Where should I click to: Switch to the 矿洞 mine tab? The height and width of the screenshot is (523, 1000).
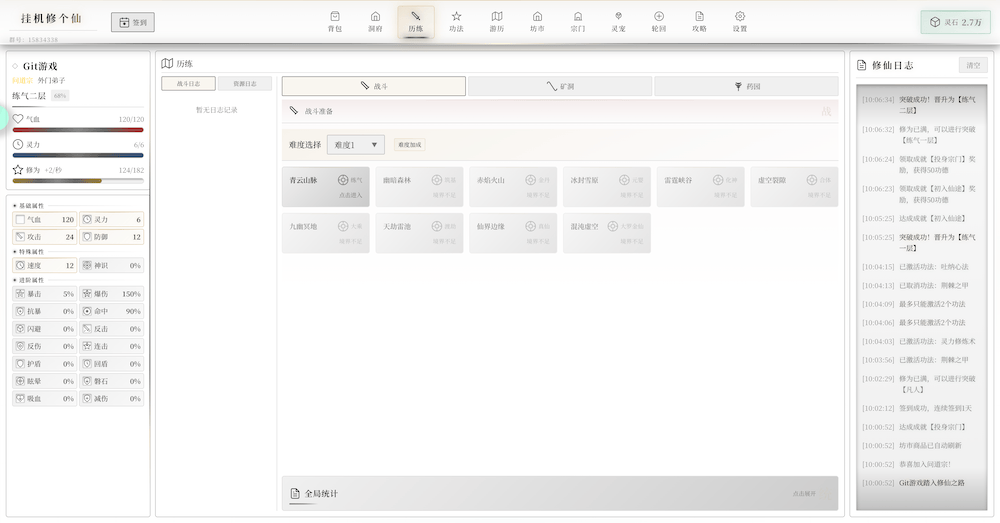(560, 87)
